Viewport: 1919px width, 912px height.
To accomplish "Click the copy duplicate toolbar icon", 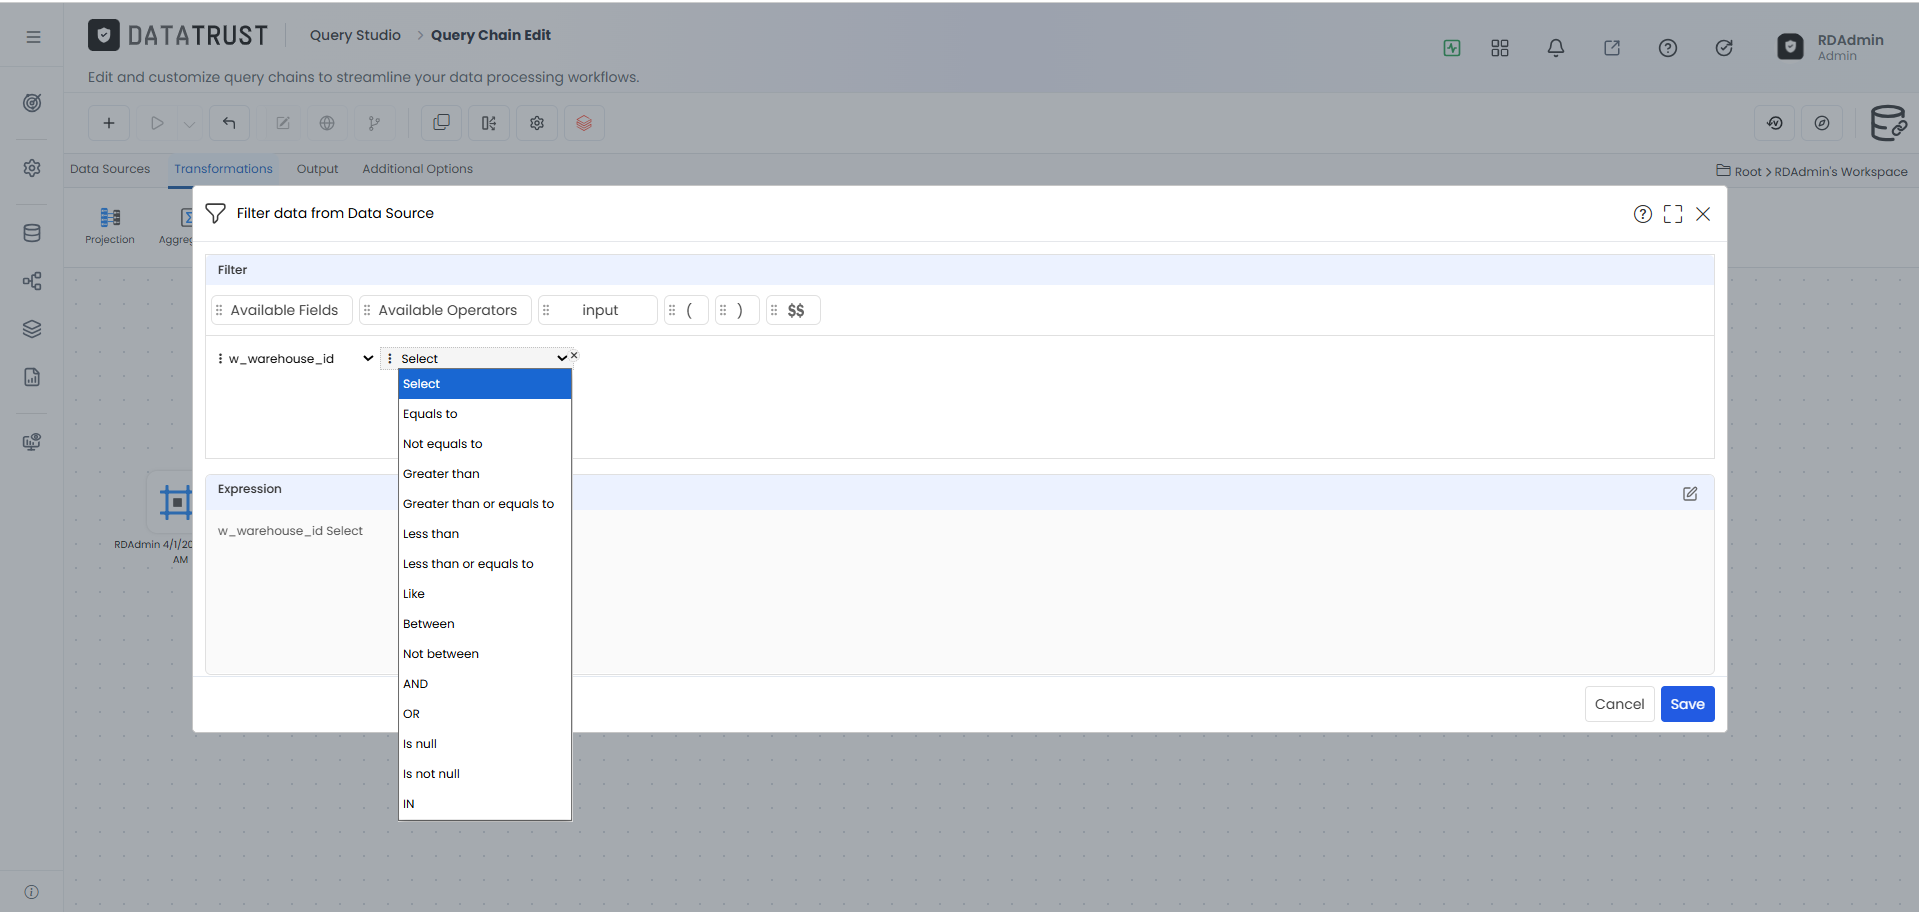I will (441, 123).
